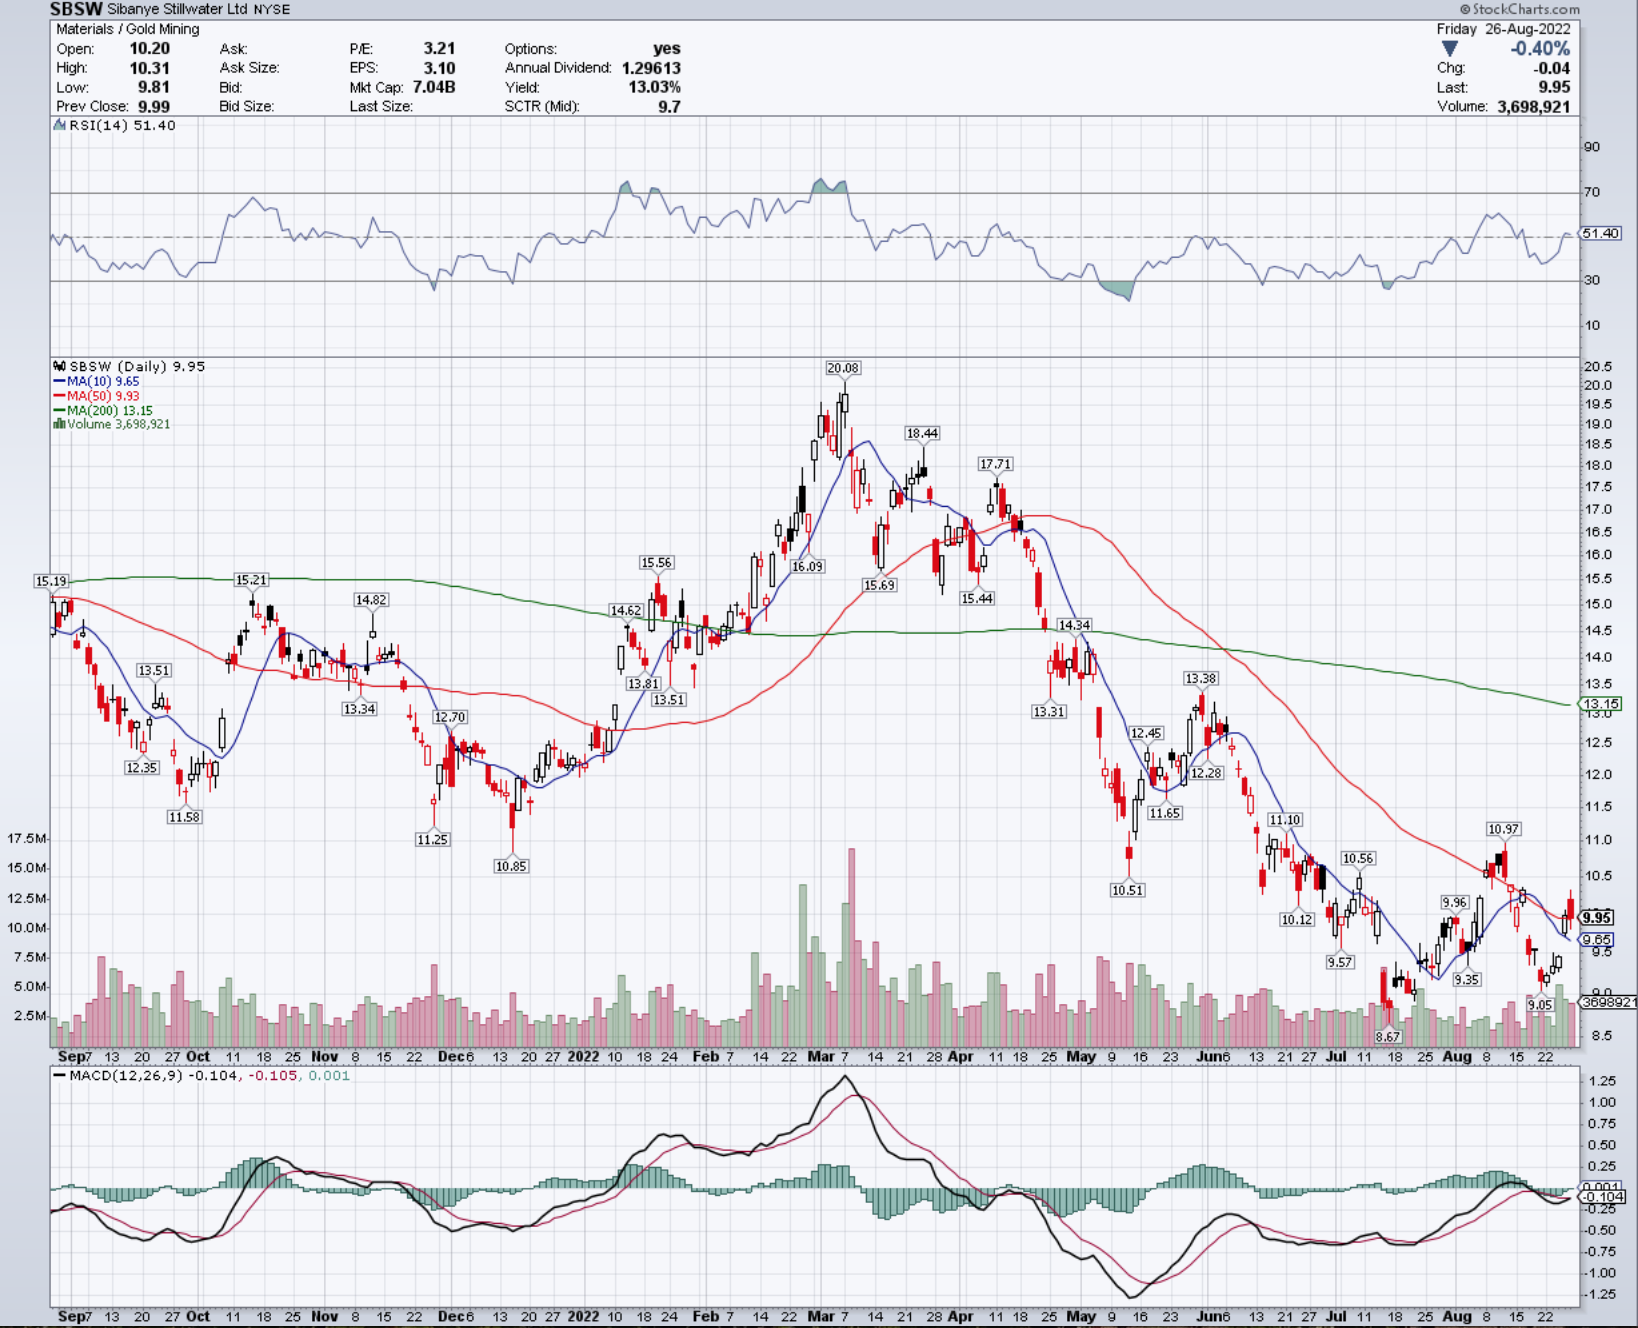The height and width of the screenshot is (1328, 1638).
Task: Click the Annual Dividend value 1.29613
Action: pyautogui.click(x=651, y=68)
